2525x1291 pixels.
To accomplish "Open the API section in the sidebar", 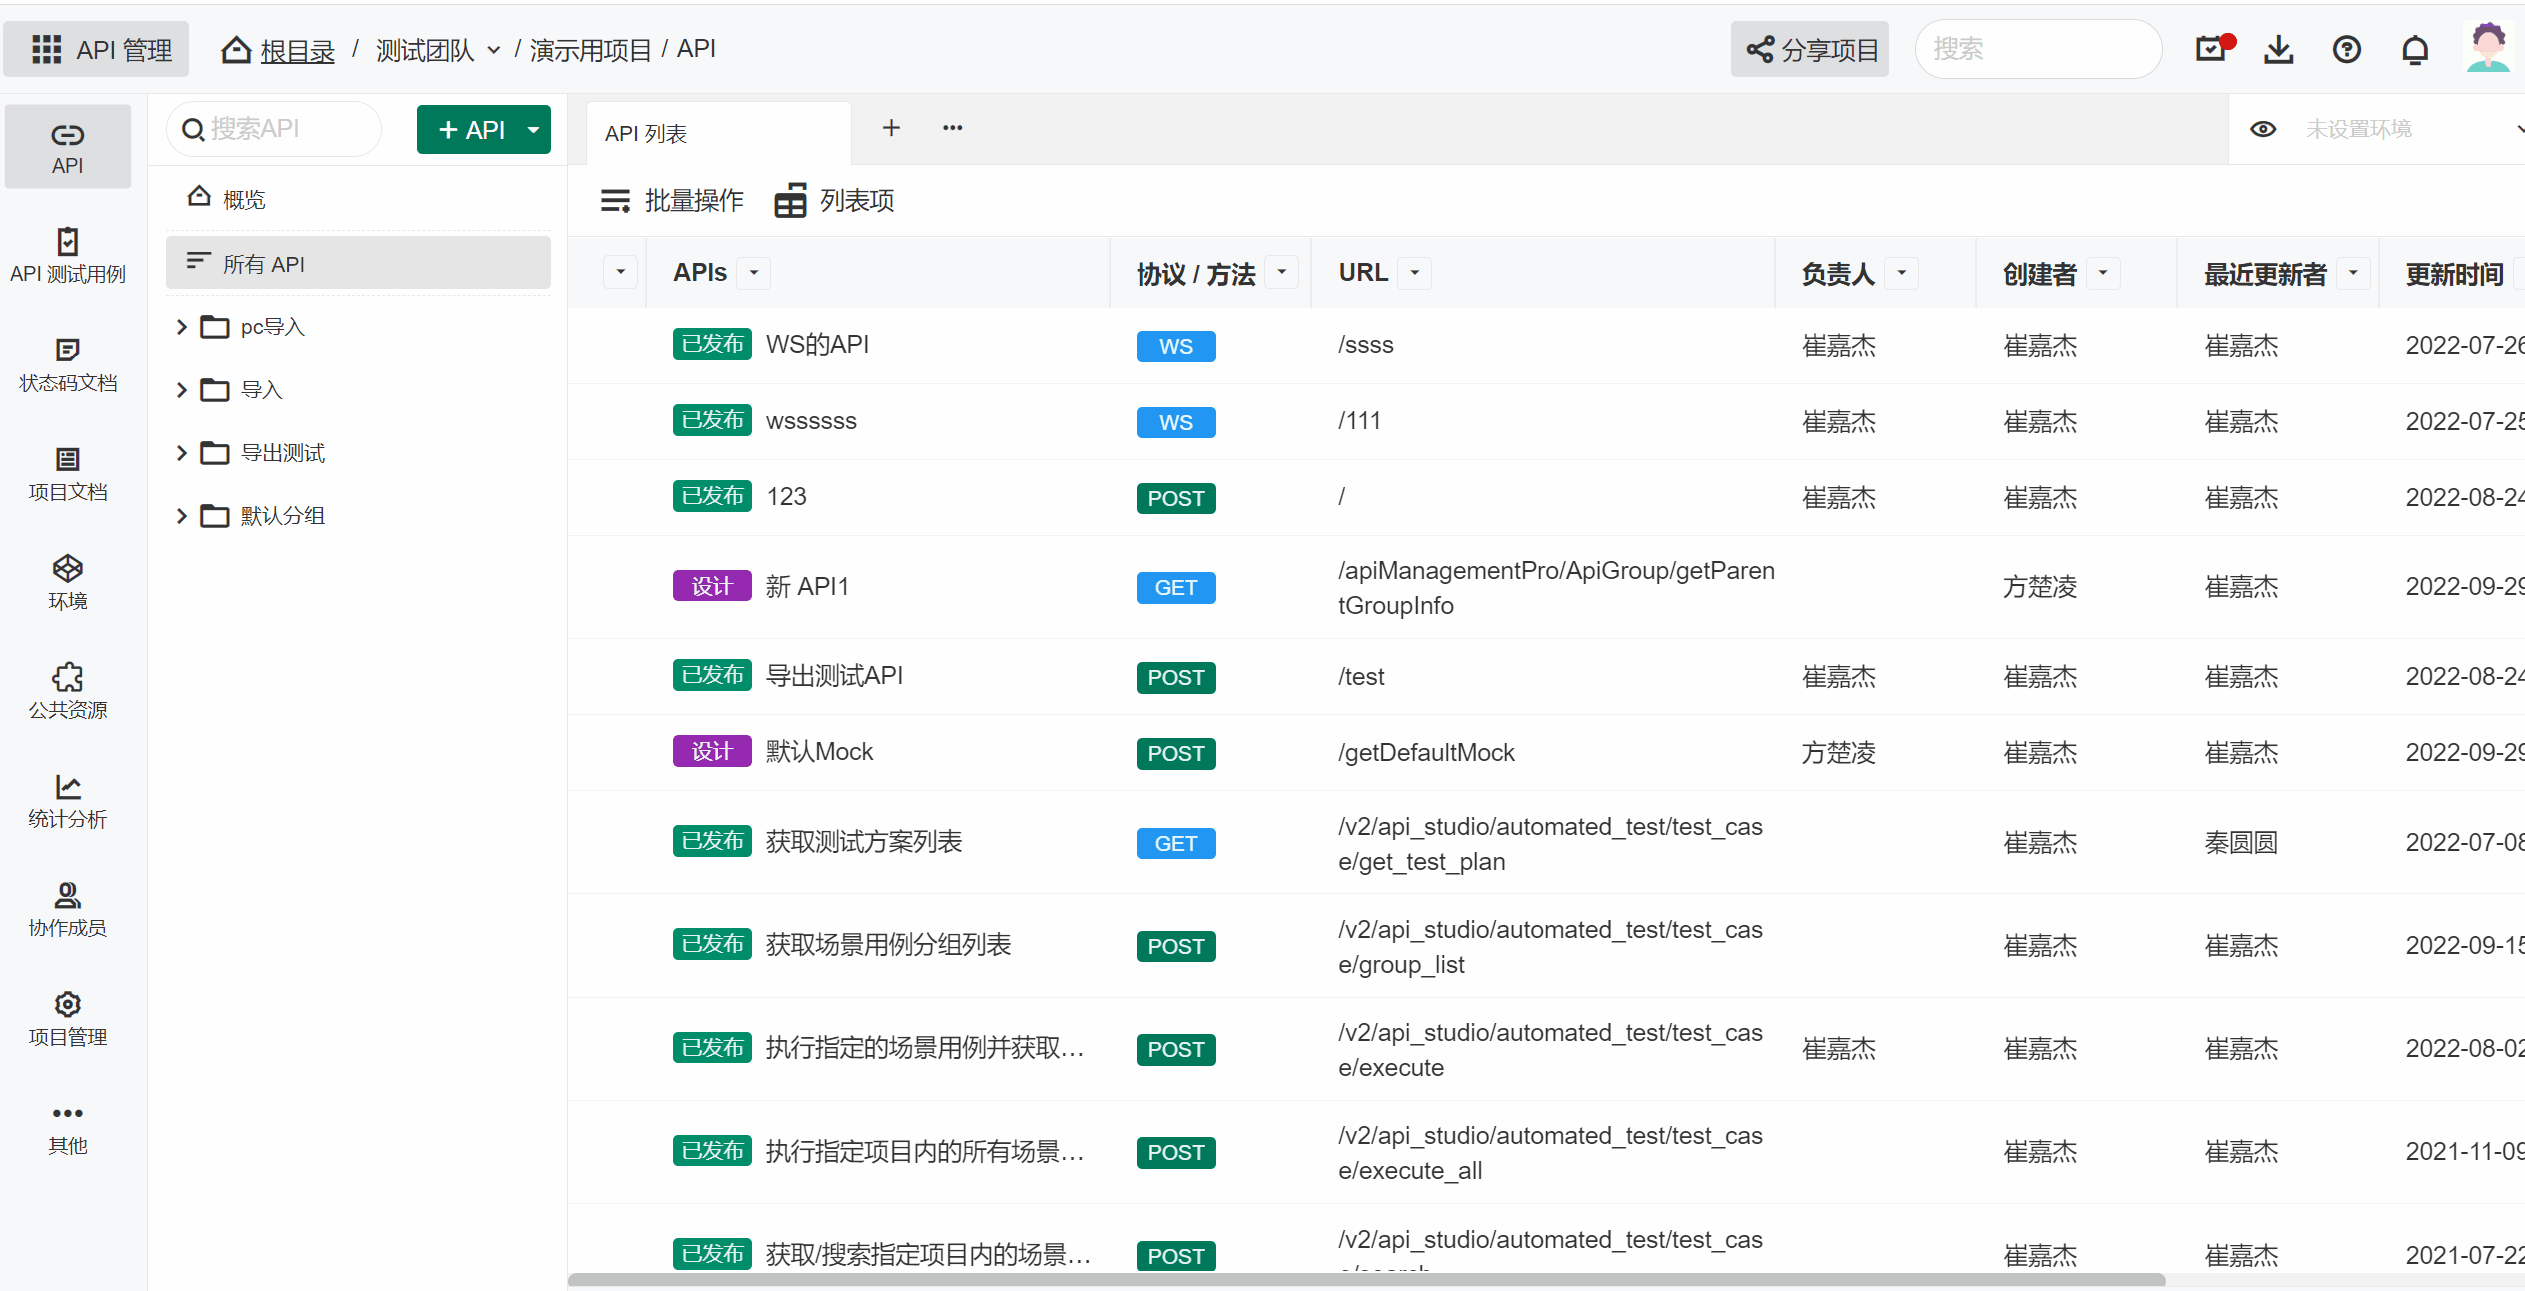I will click(x=67, y=146).
